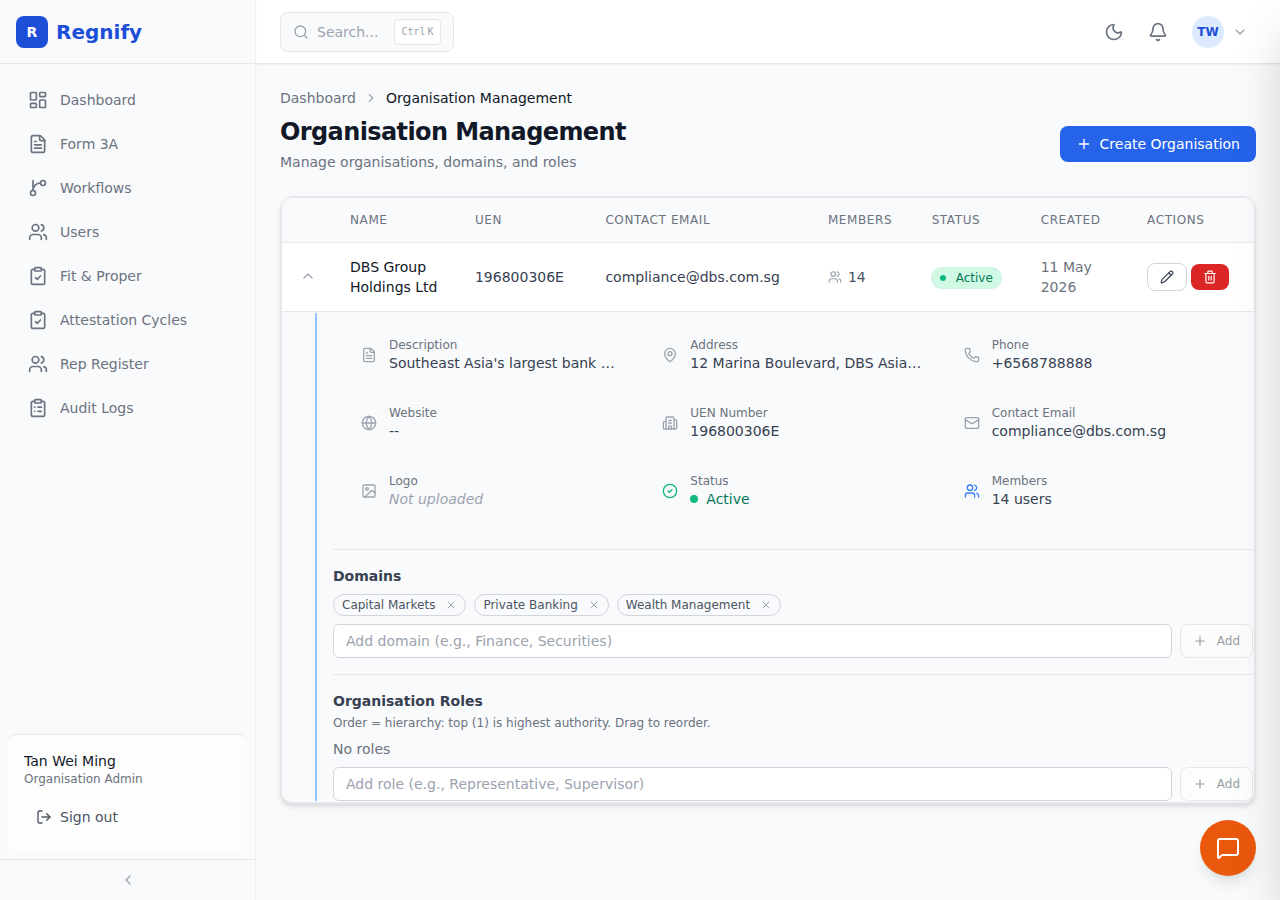Delete DBS Group Holdings organisation
Image resolution: width=1280 pixels, height=900 pixels.
[x=1210, y=277]
